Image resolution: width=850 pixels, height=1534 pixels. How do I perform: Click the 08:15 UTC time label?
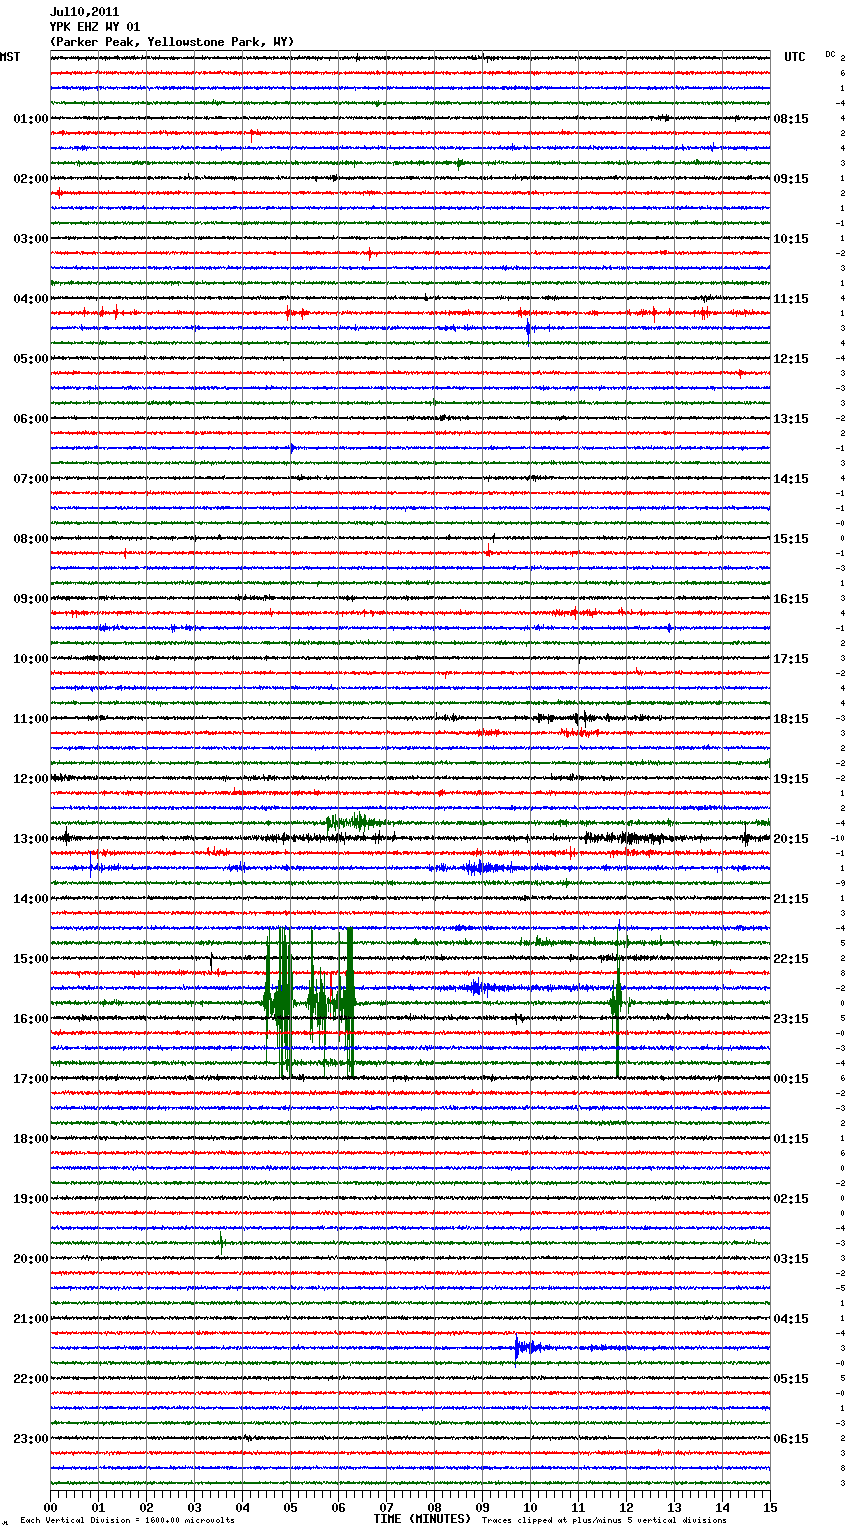pos(791,119)
